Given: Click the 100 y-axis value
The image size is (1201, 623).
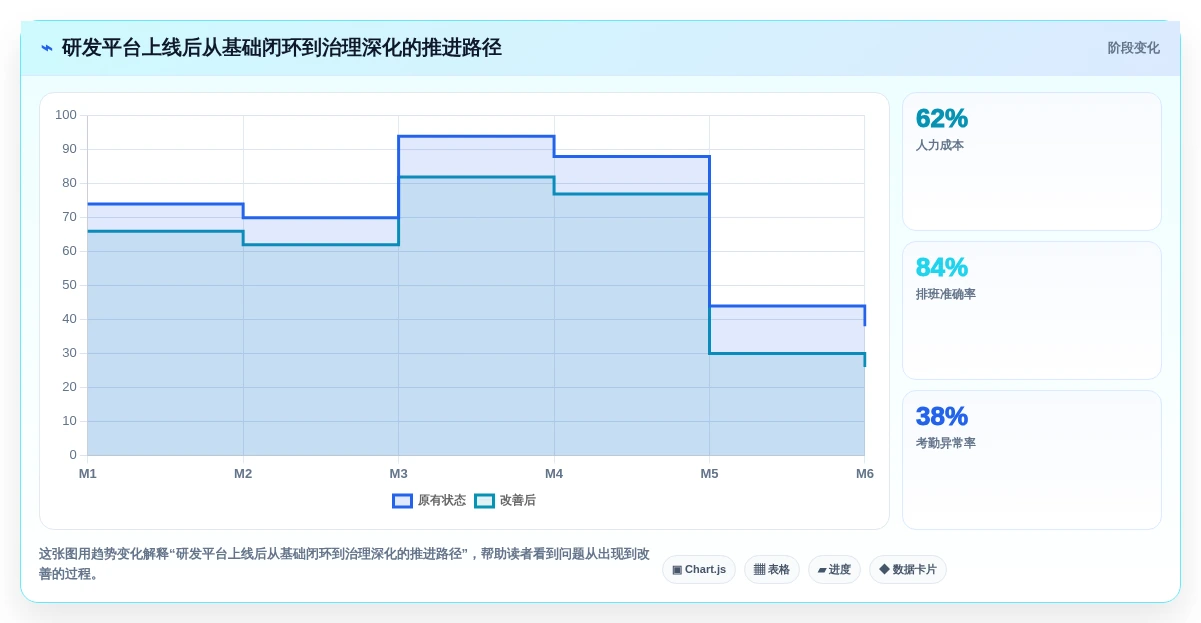Looking at the screenshot, I should point(66,115).
